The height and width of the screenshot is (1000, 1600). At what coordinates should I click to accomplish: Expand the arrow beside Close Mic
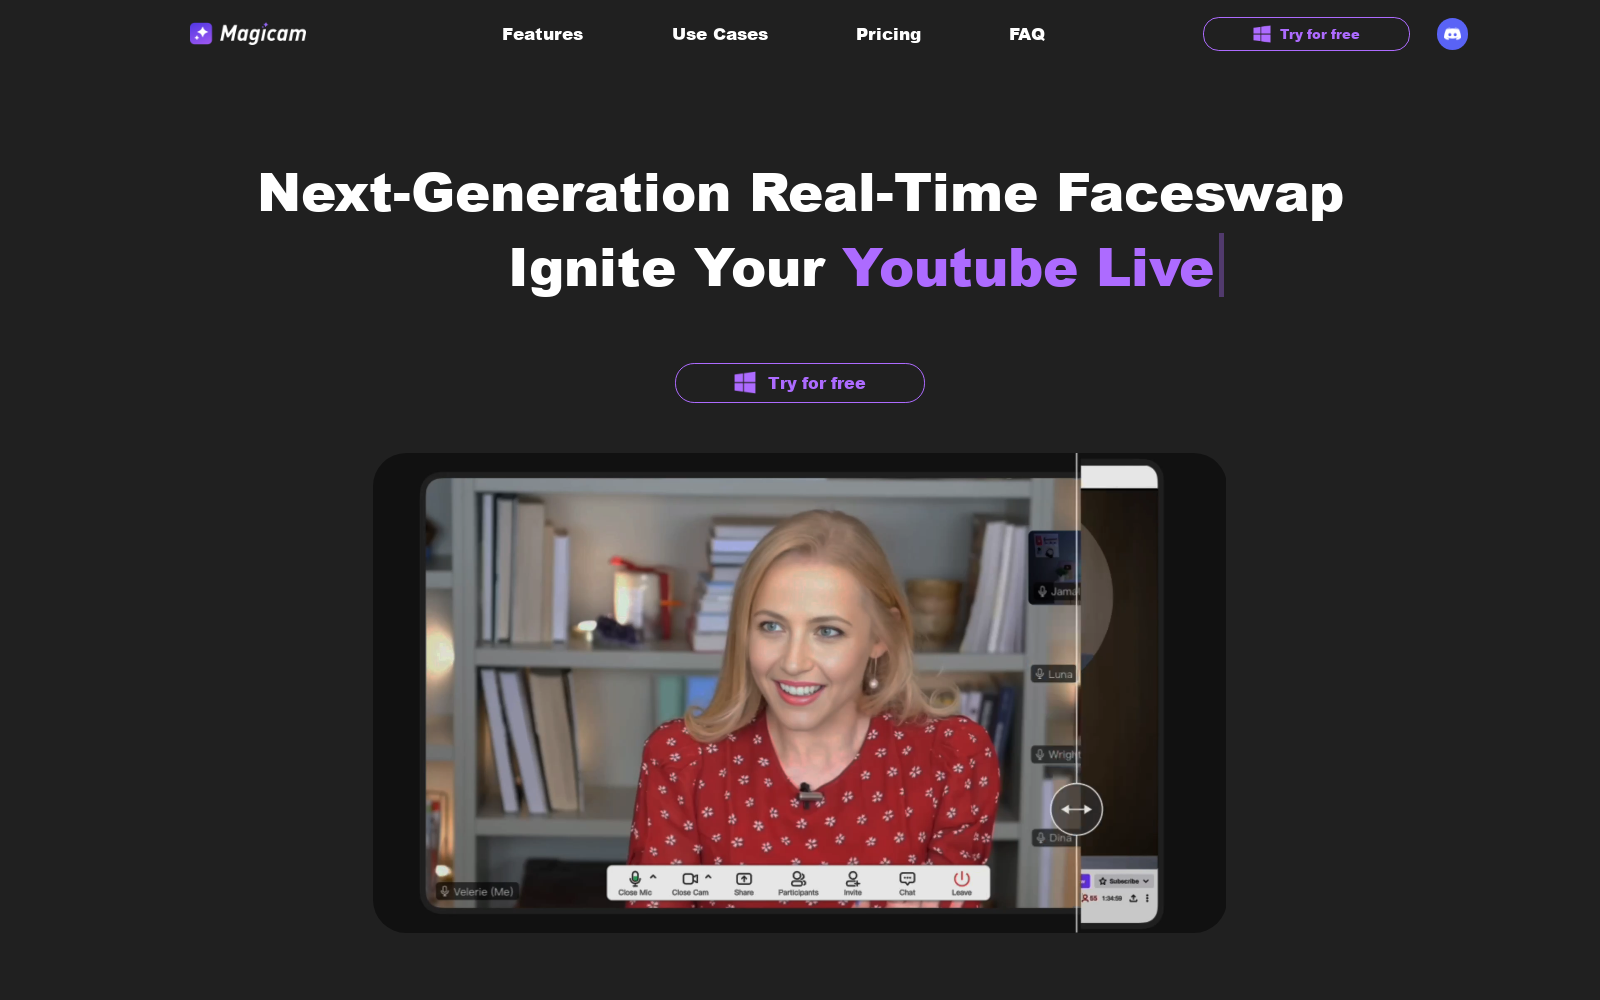click(653, 877)
